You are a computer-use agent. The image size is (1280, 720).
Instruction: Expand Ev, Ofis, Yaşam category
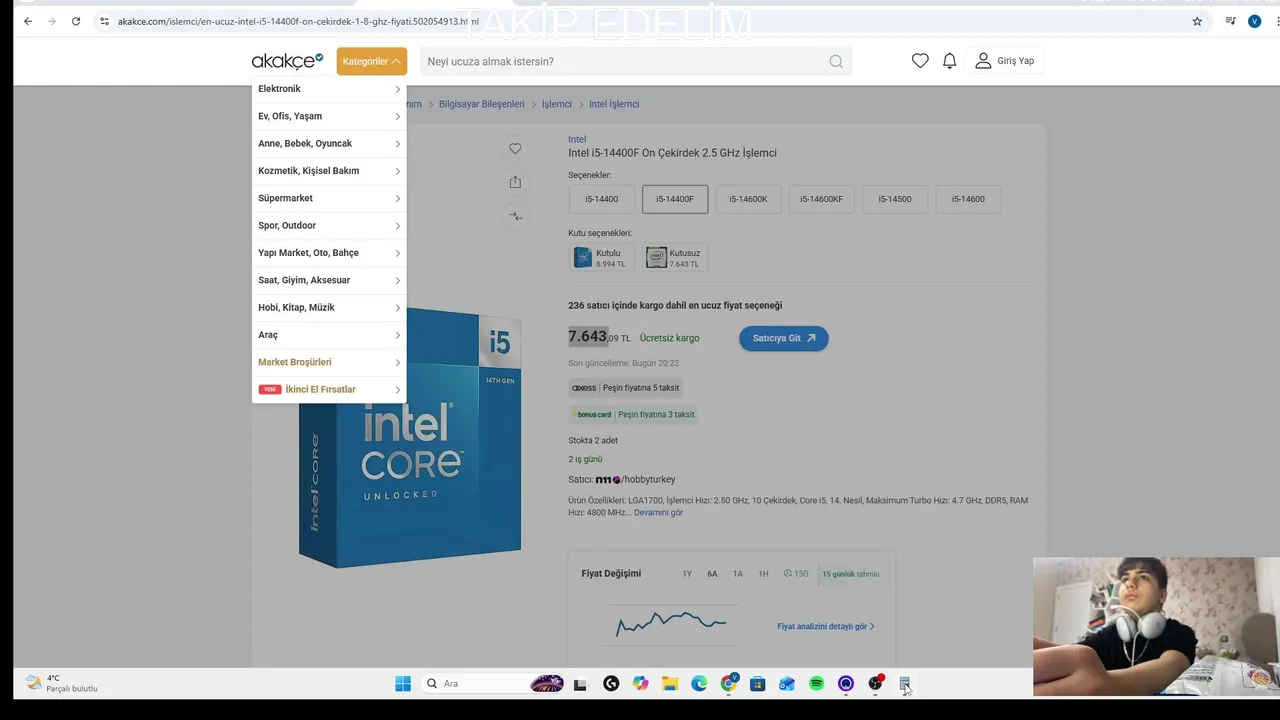[x=329, y=116]
